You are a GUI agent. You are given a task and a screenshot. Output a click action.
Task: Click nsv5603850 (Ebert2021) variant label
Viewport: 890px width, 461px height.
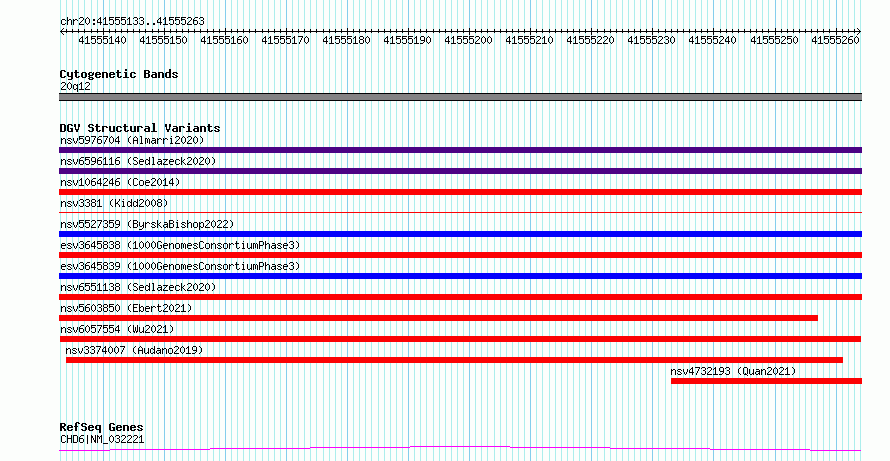(126, 308)
